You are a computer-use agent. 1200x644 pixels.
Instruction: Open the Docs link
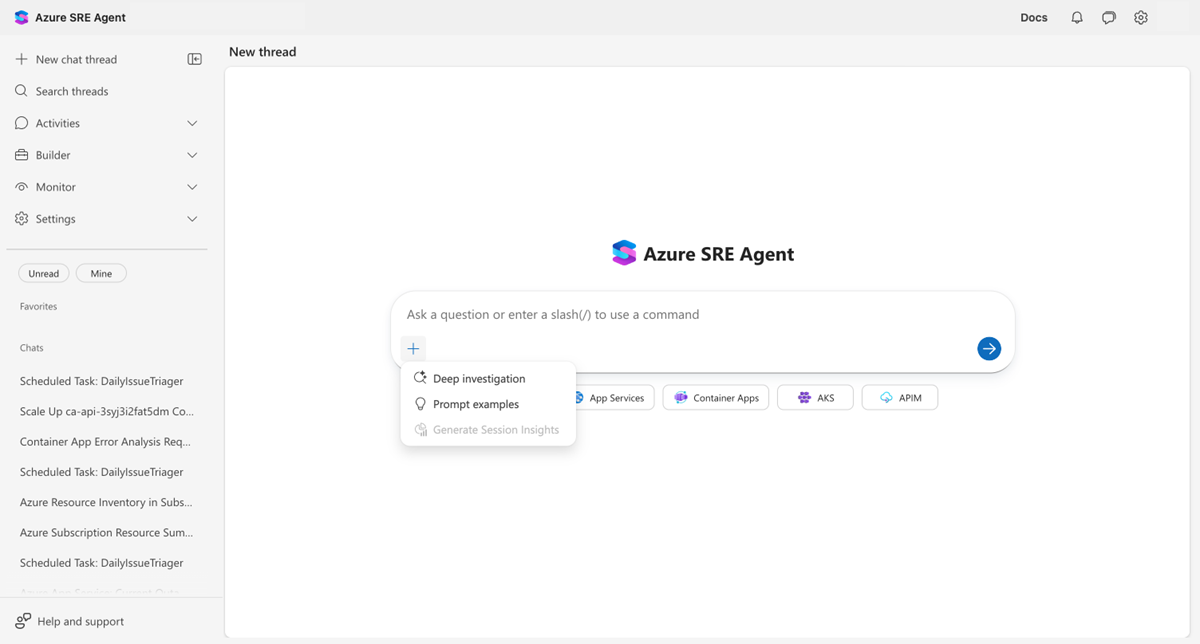[1034, 18]
